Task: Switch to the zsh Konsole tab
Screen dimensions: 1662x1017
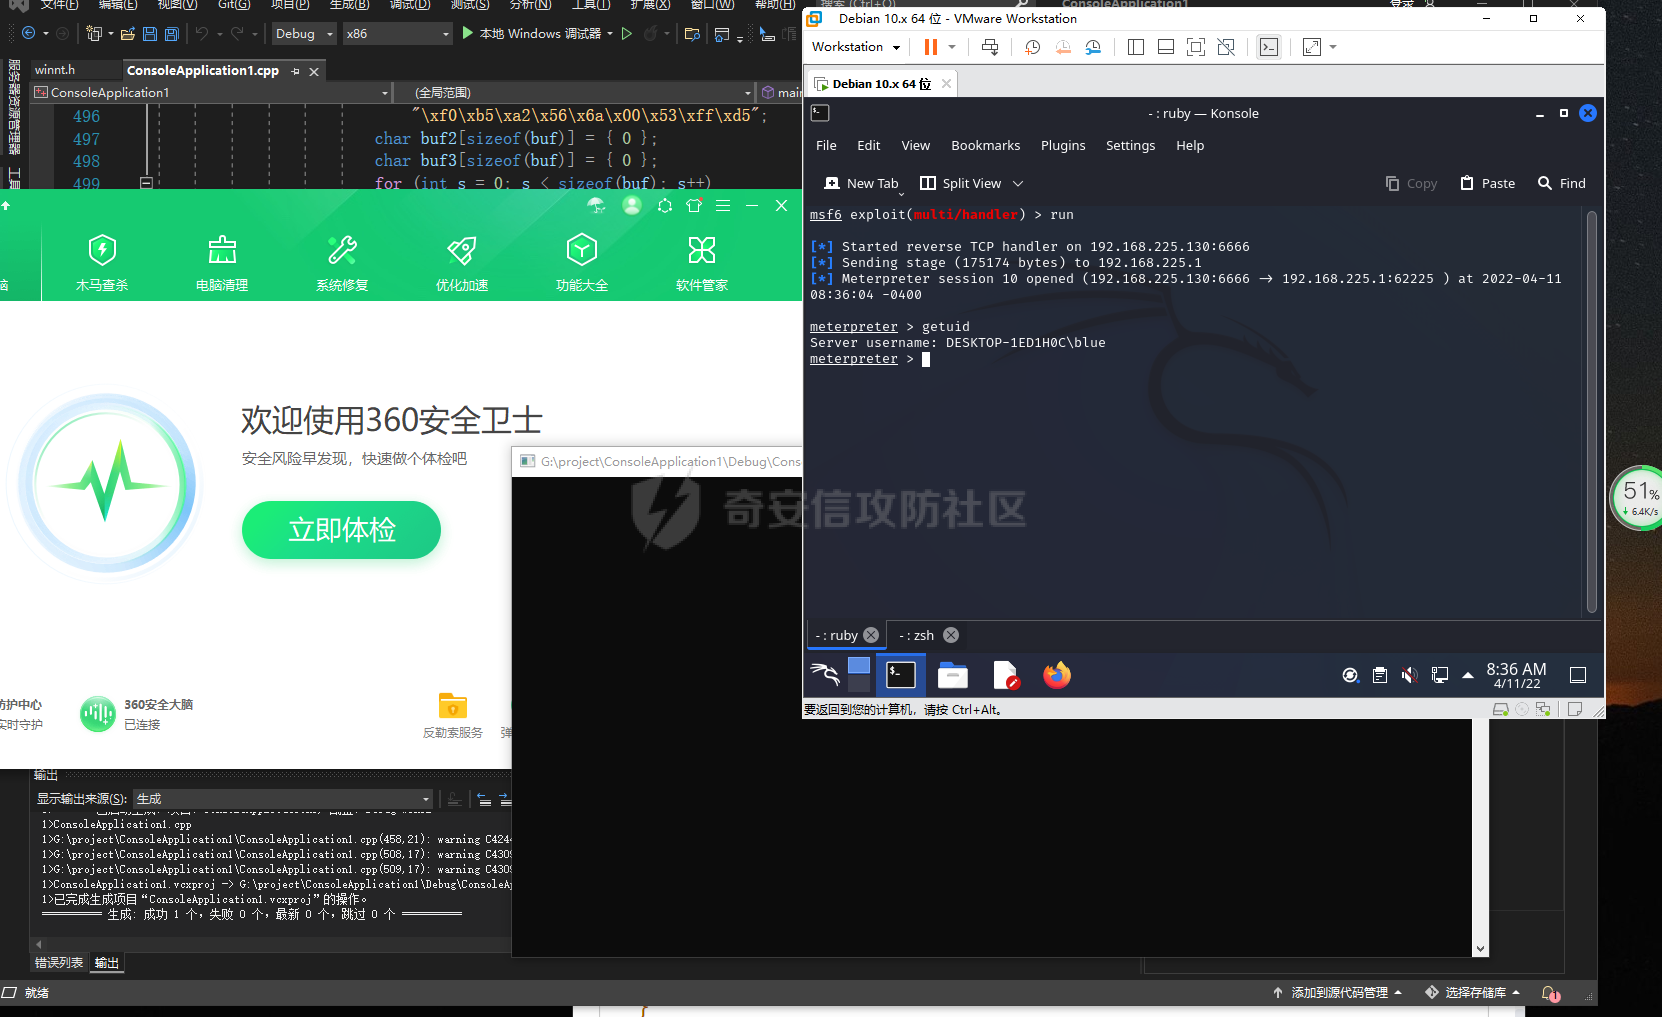Action: 916,635
